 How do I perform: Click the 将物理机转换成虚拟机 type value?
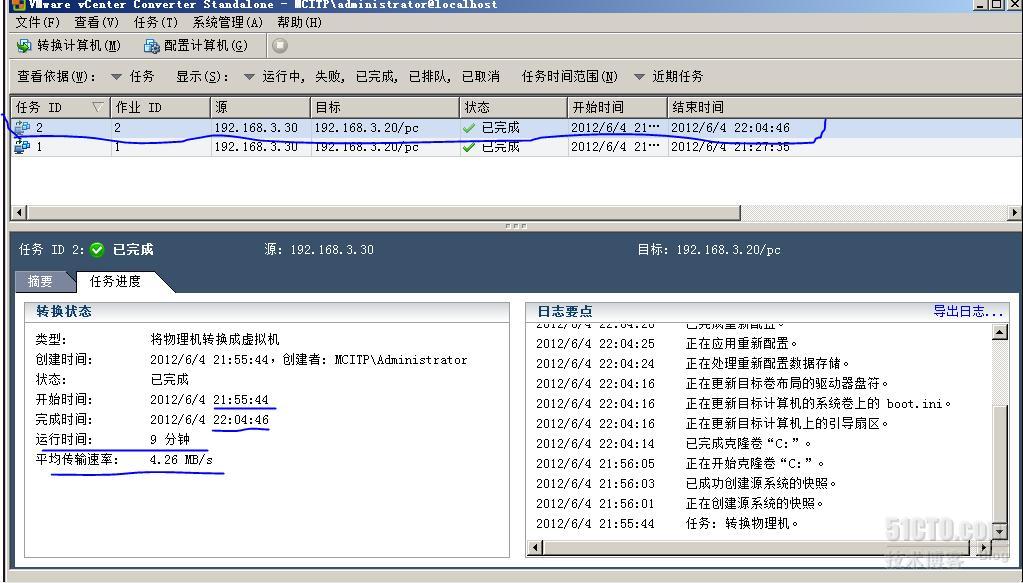(215, 340)
